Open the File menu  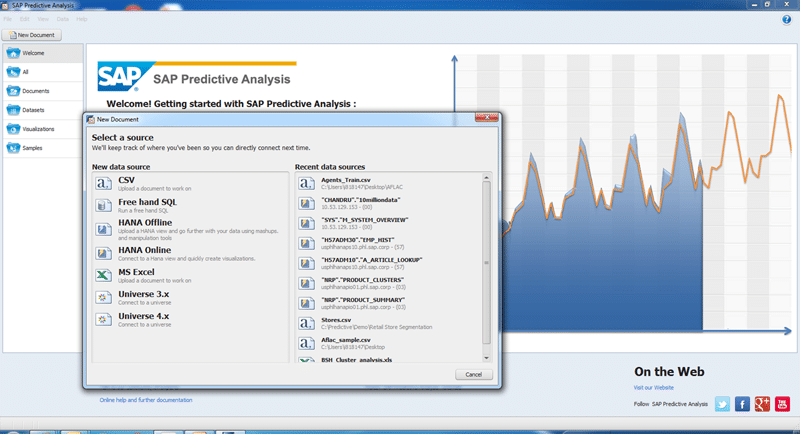(x=8, y=19)
